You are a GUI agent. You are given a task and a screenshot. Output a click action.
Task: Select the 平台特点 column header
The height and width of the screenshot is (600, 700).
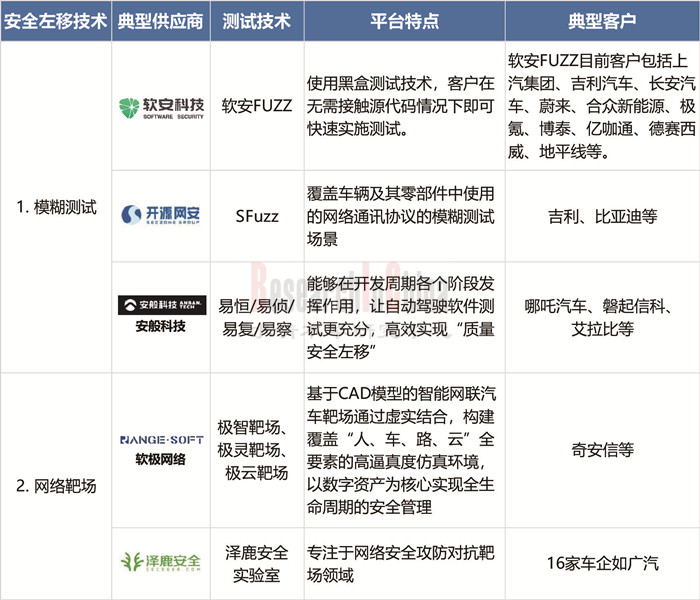point(404,21)
